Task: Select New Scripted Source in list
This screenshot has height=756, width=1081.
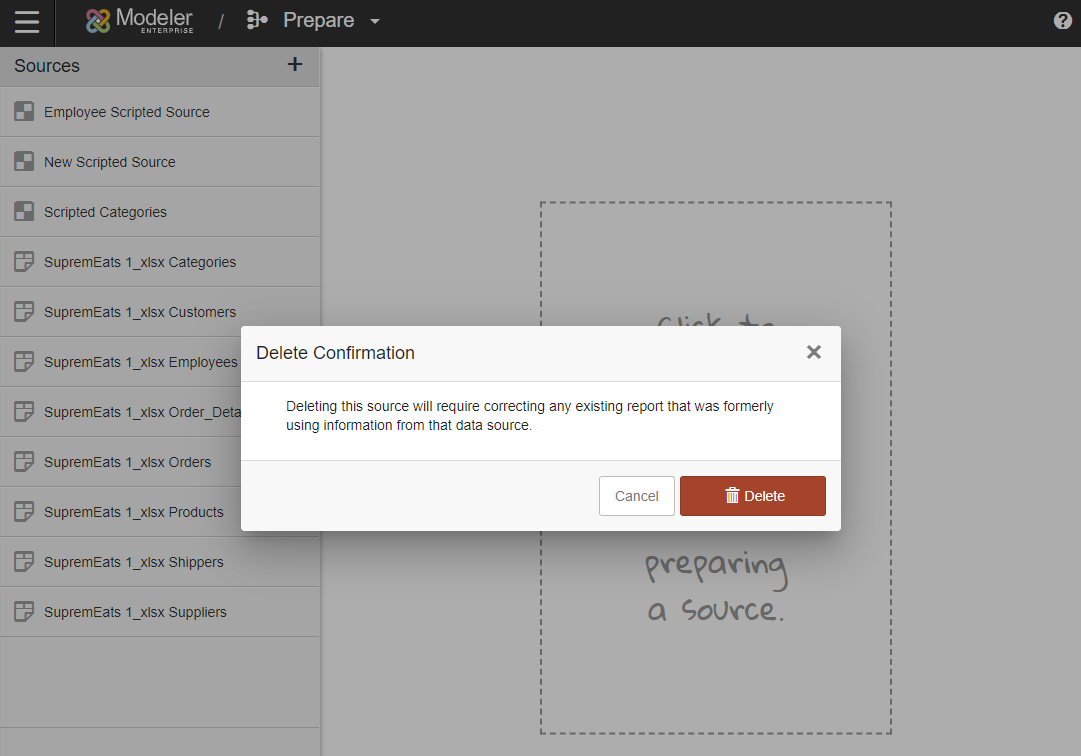Action: coord(110,162)
